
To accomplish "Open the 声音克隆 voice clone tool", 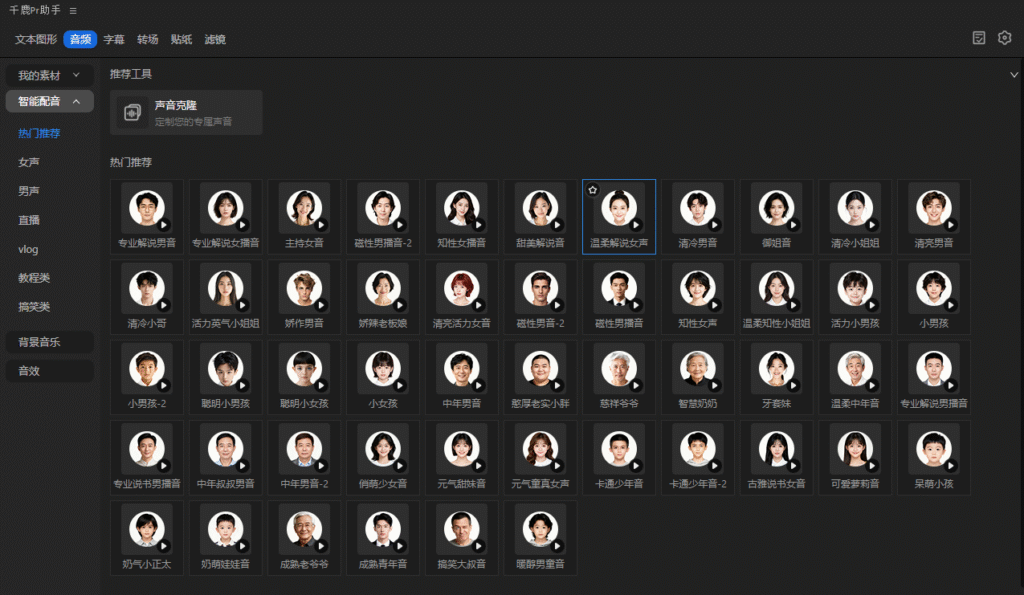I will pyautogui.click(x=186, y=112).
